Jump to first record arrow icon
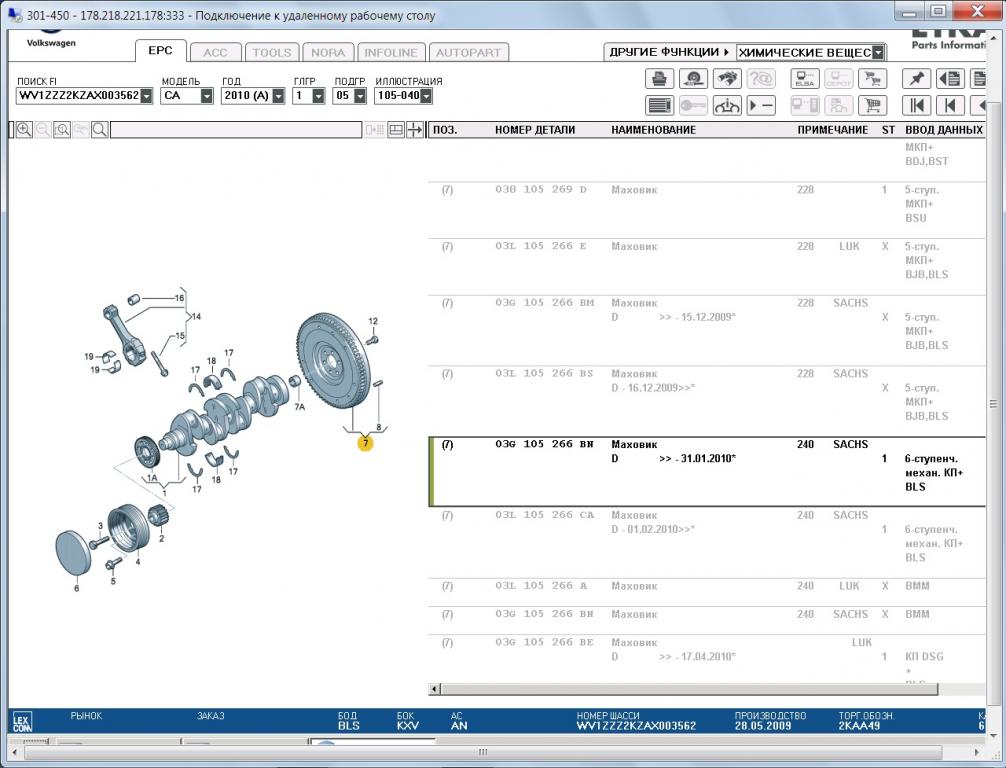This screenshot has height=768, width=1006. pyautogui.click(x=916, y=105)
